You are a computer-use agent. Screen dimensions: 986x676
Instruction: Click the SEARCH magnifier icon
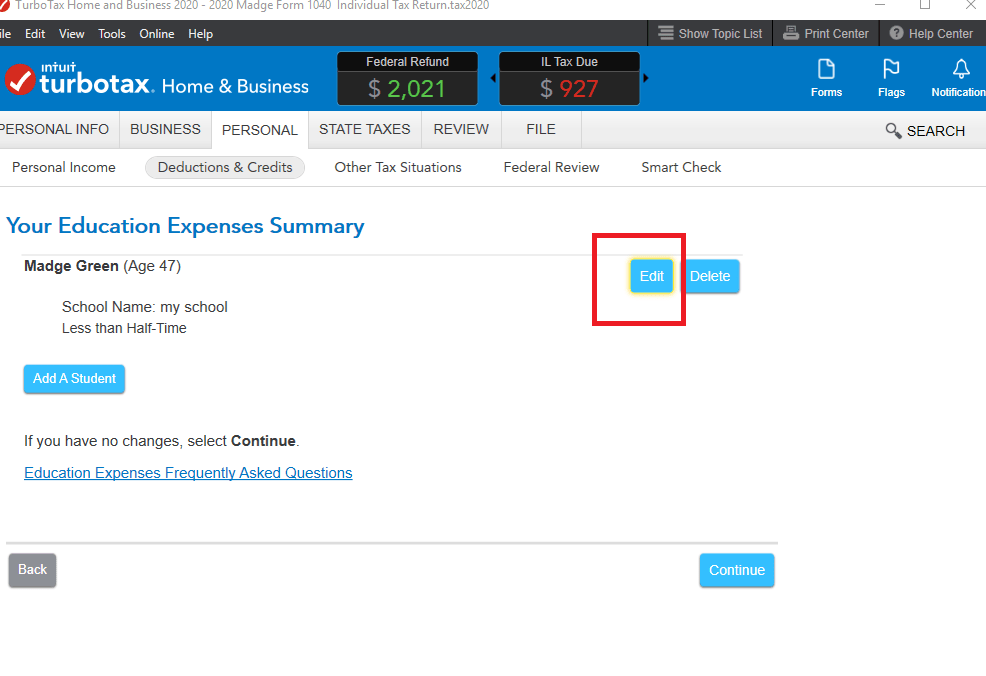point(893,130)
